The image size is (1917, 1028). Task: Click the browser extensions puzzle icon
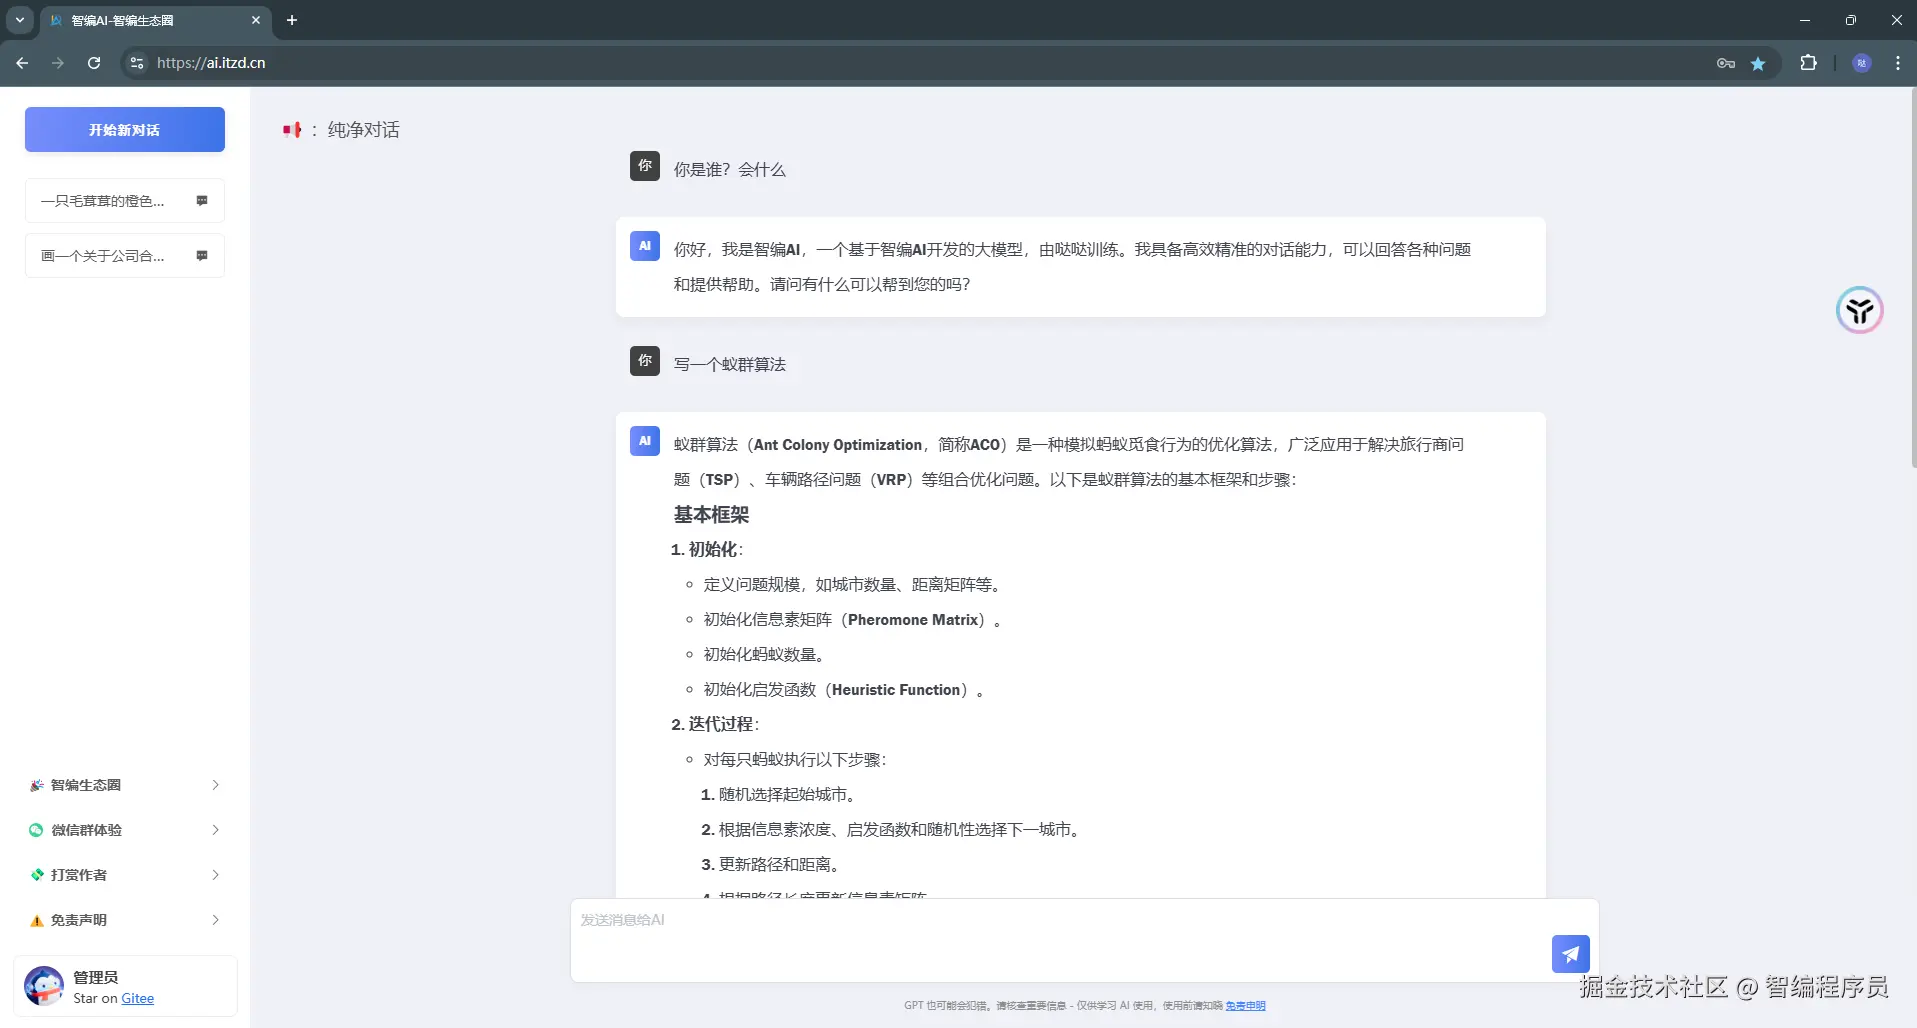point(1808,62)
